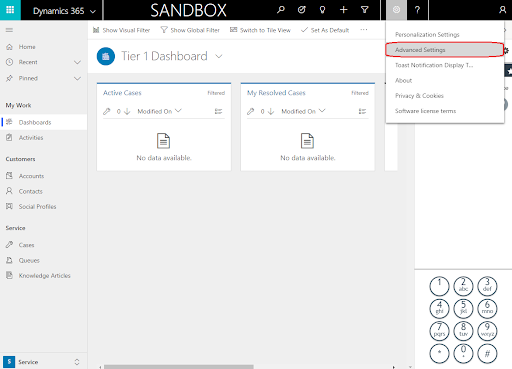This screenshot has width=512, height=369.
Task: Switch to Tile View
Action: [x=260, y=30]
